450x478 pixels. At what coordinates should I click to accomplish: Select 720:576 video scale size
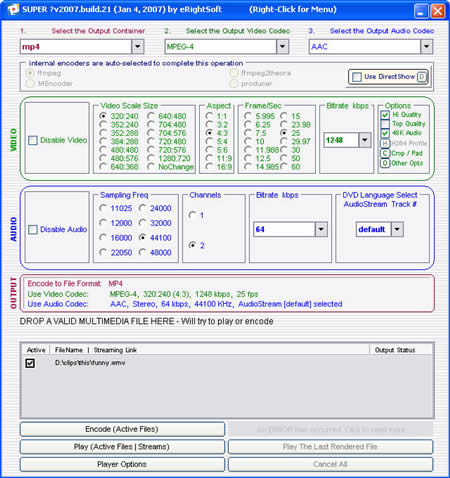pyautogui.click(x=151, y=149)
